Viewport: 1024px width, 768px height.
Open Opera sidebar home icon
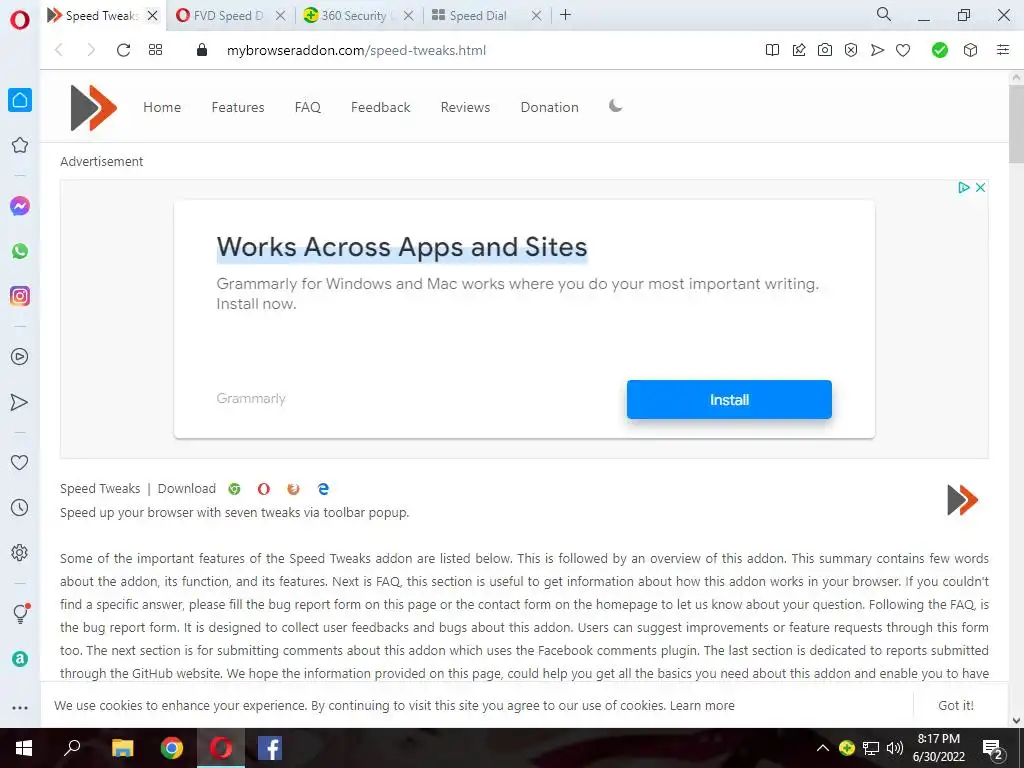20,100
